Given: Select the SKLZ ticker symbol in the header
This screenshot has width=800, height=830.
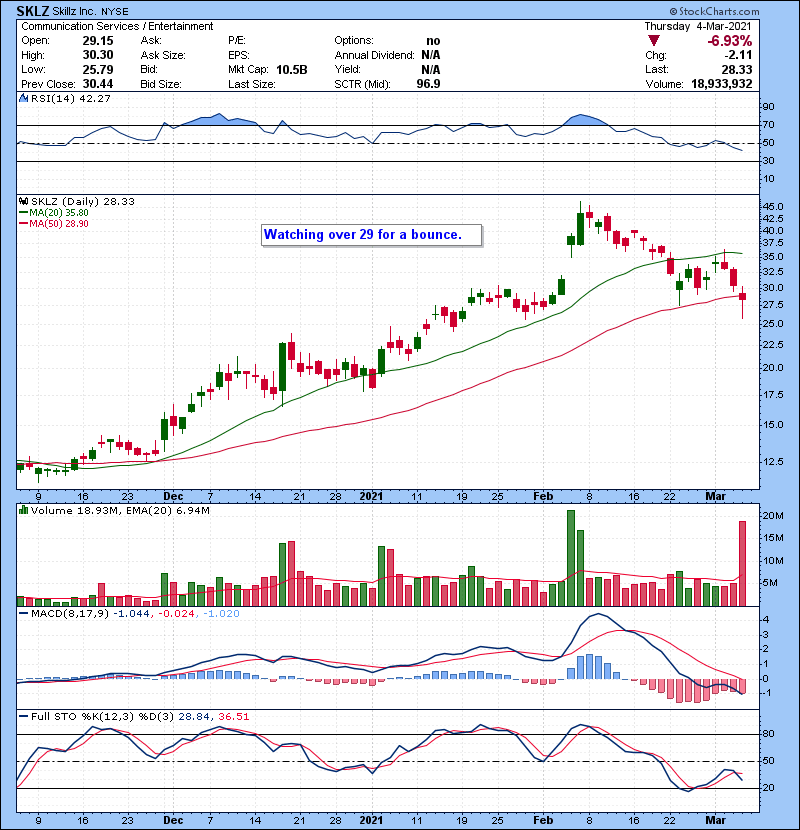Looking at the screenshot, I should (x=33, y=11).
